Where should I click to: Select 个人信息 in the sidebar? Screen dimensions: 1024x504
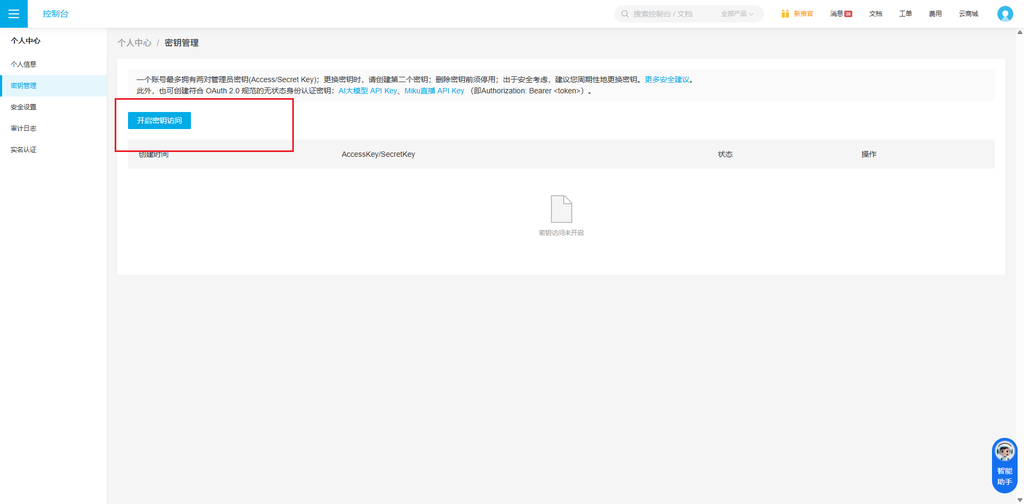point(53,64)
